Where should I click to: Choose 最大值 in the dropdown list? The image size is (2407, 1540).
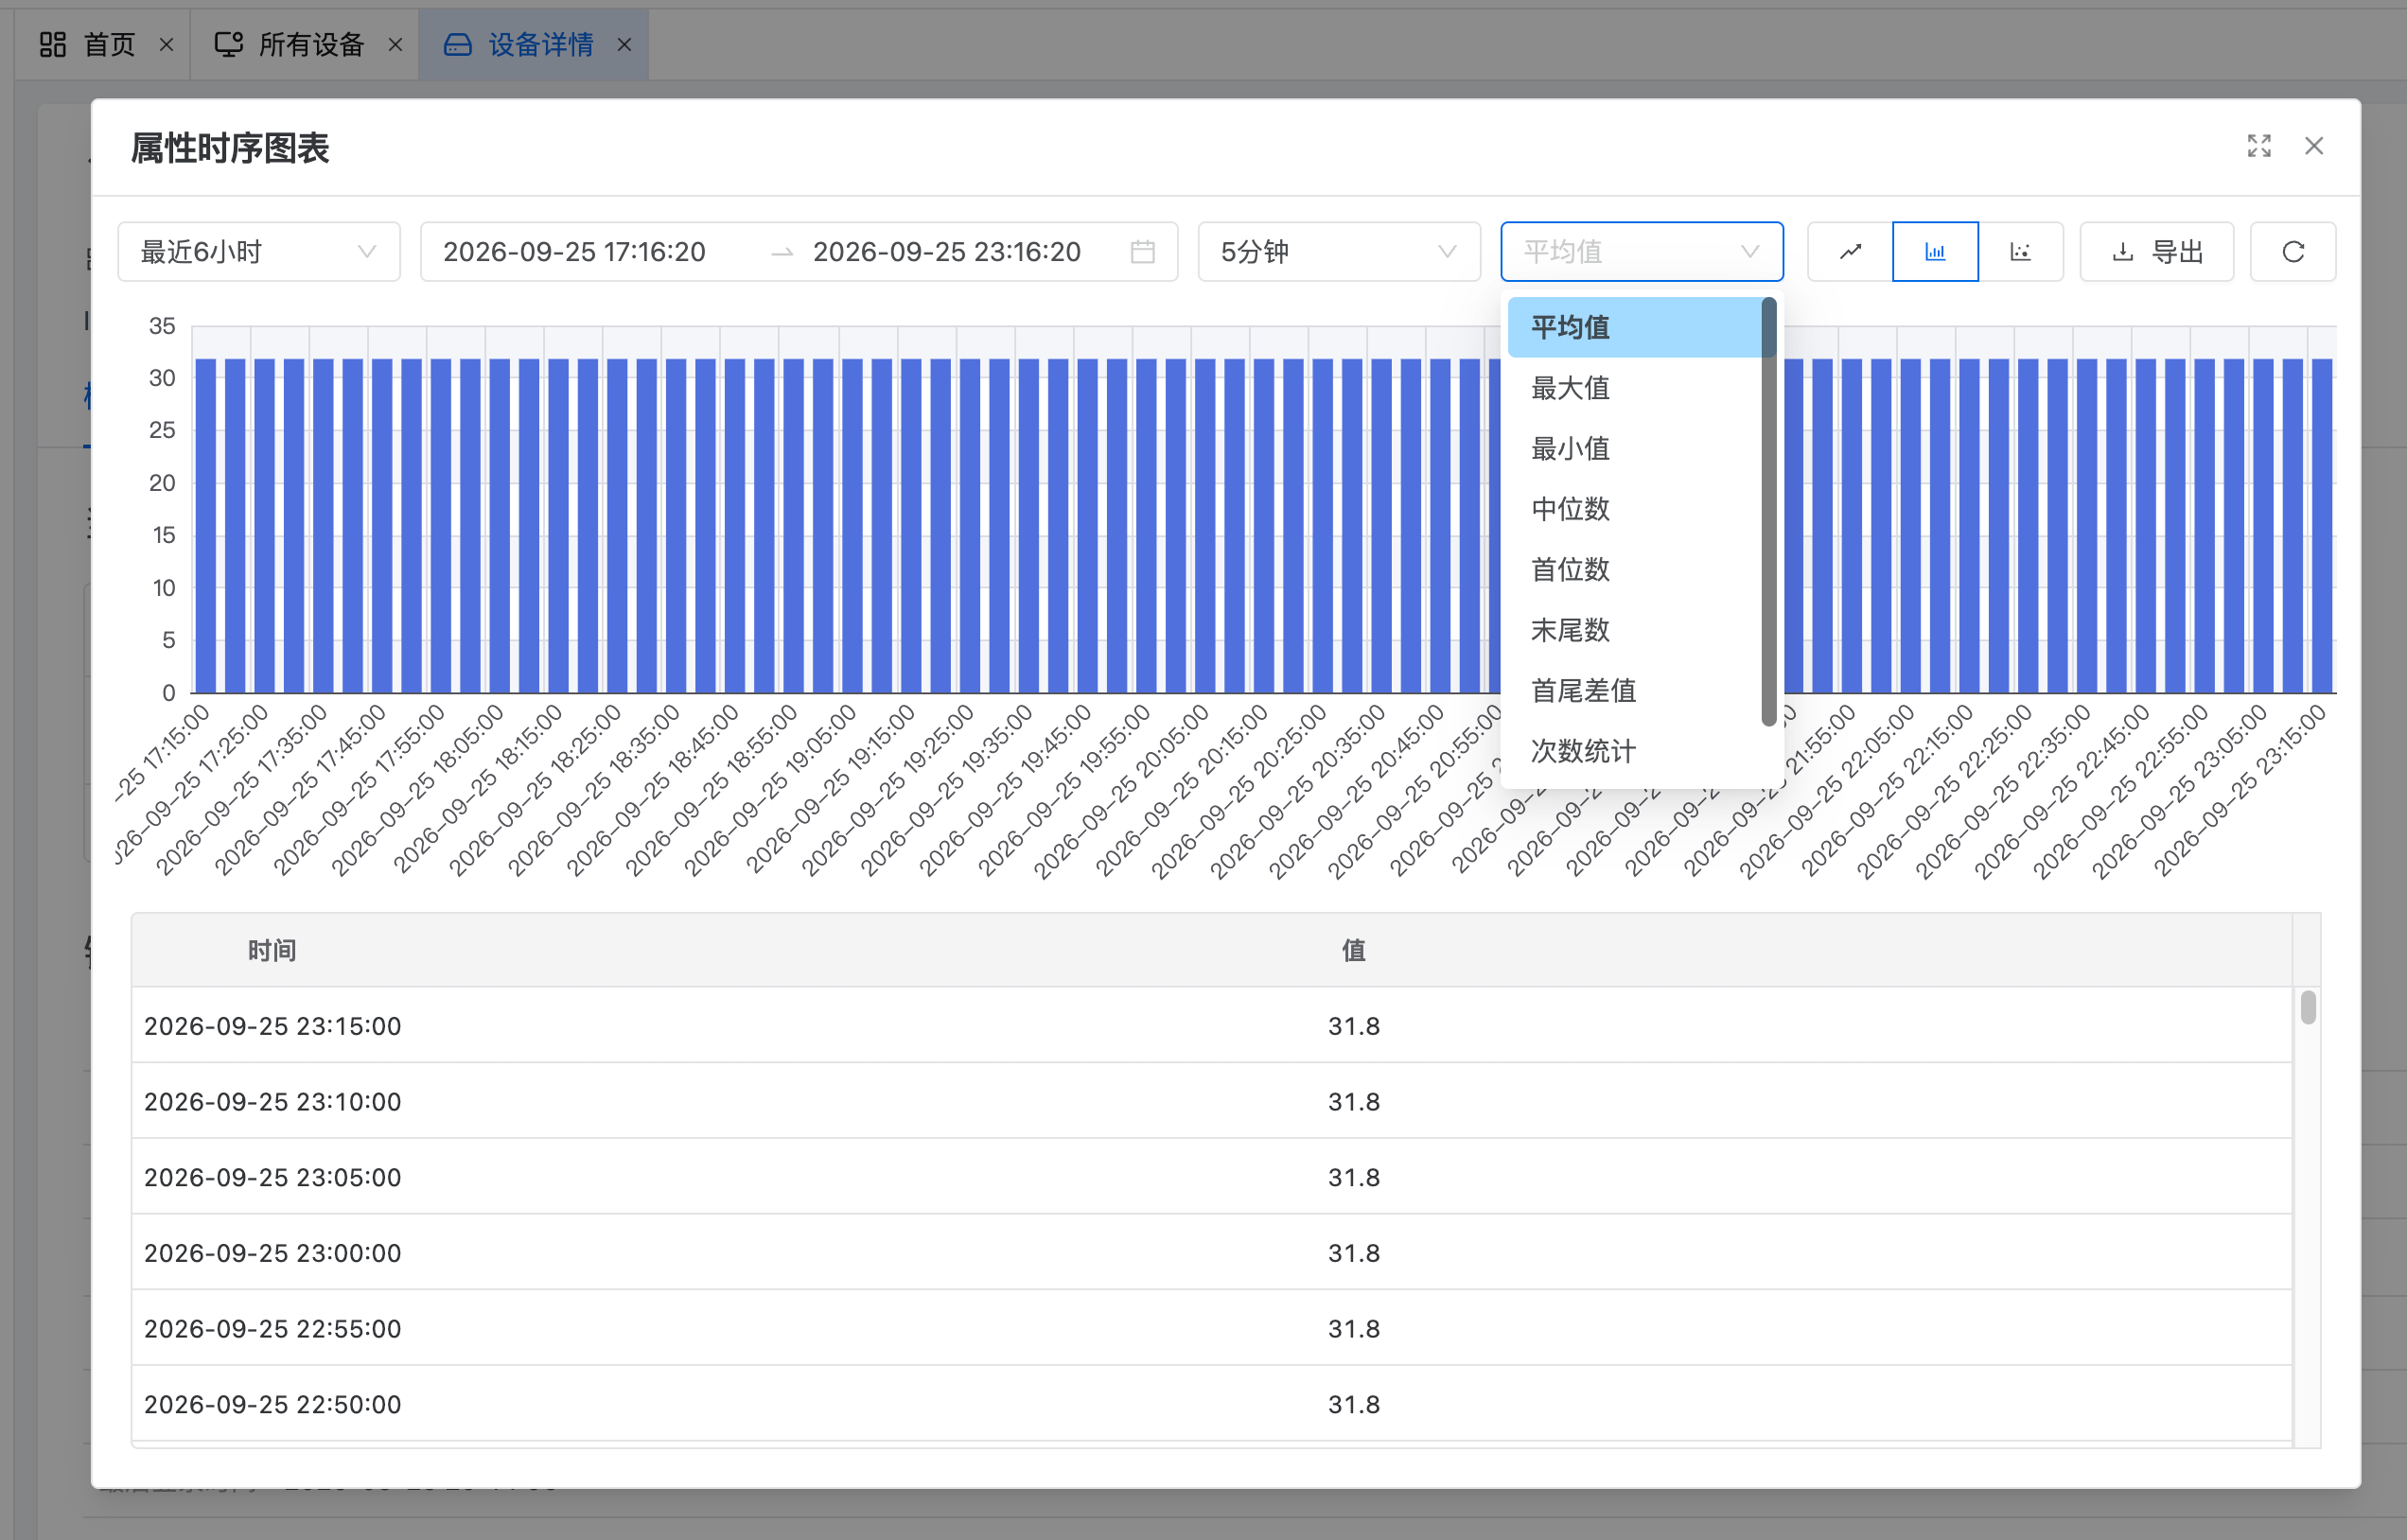point(1636,388)
